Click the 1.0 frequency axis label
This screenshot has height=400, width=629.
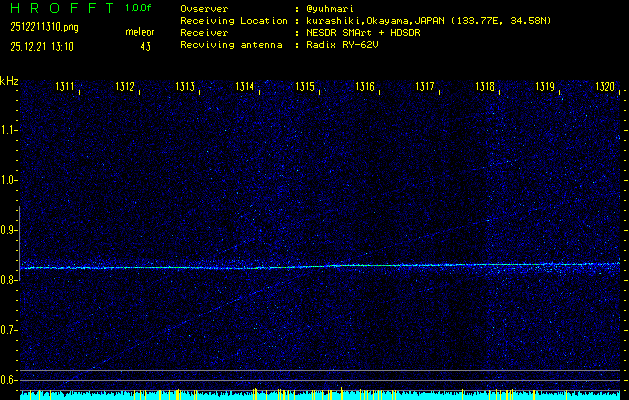pyautogui.click(x=9, y=180)
